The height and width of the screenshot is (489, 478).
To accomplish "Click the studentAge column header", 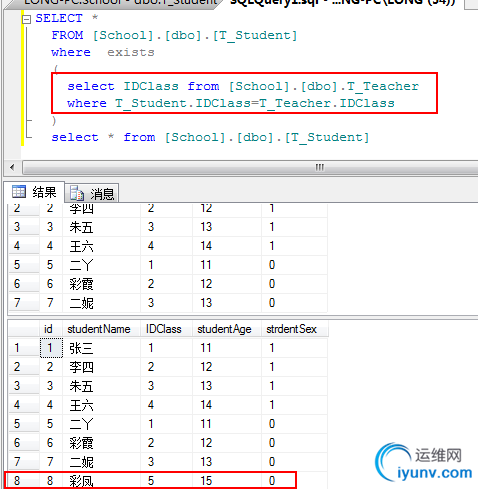I will point(227,329).
